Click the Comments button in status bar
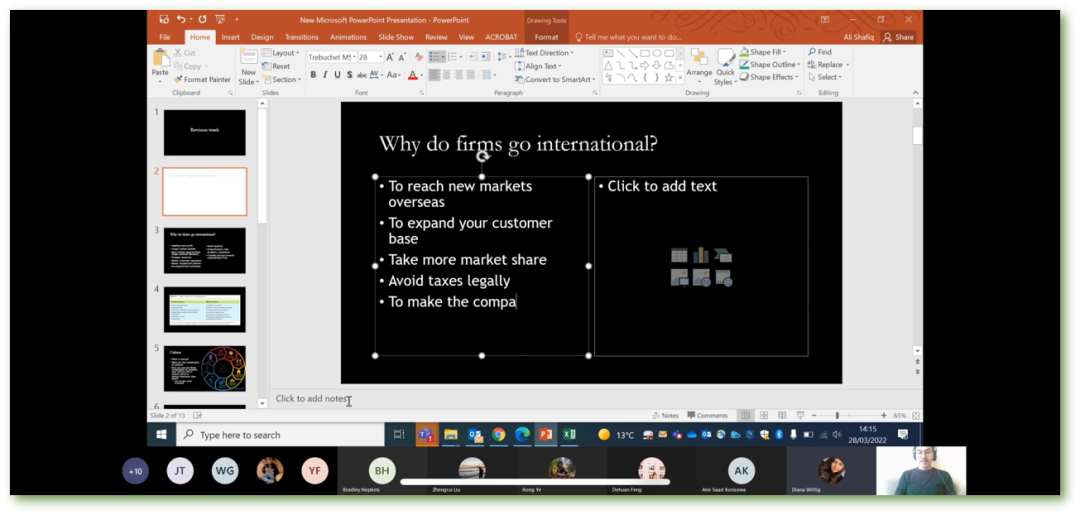Image resolution: width=1080 pixels, height=515 pixels. click(x=707, y=416)
